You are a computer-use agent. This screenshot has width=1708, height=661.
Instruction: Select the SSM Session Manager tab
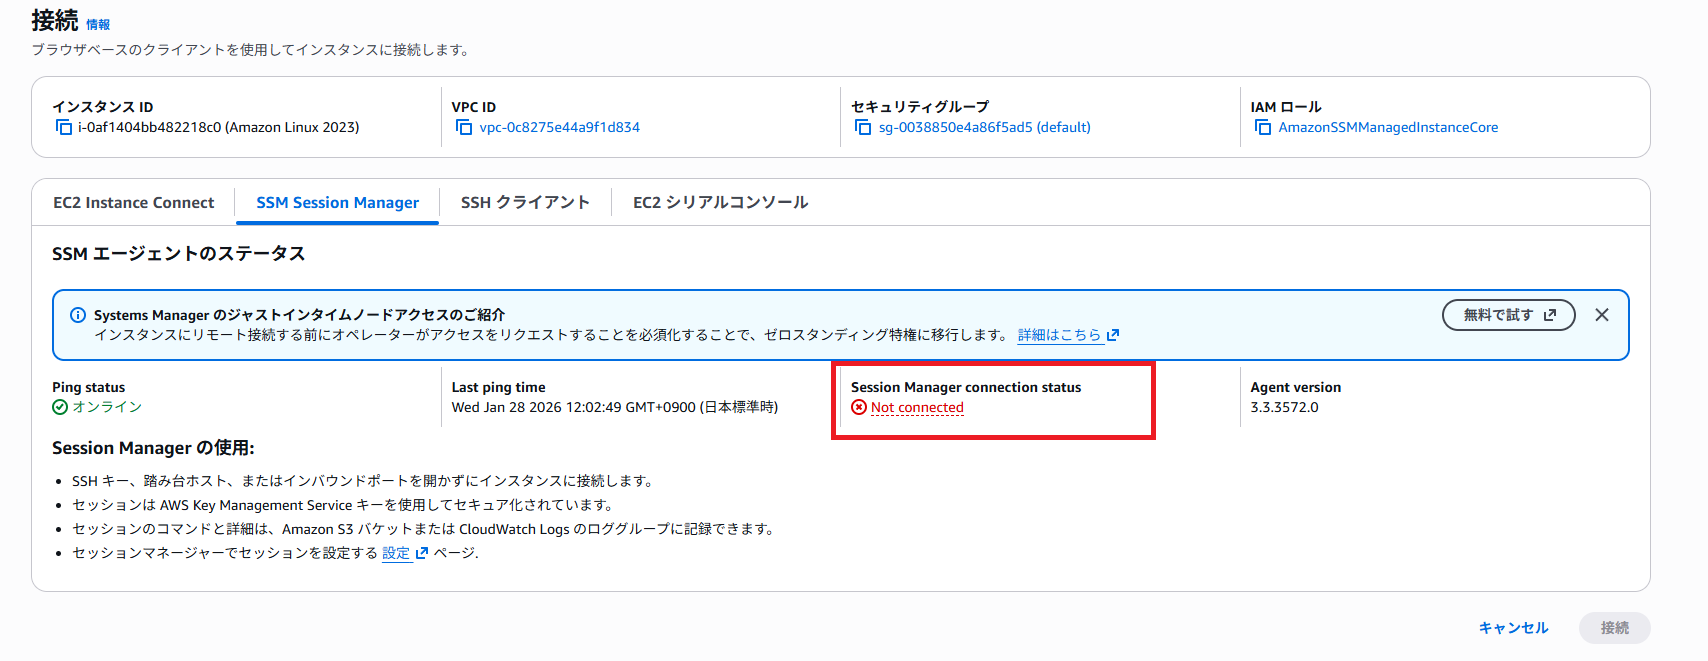point(337,203)
